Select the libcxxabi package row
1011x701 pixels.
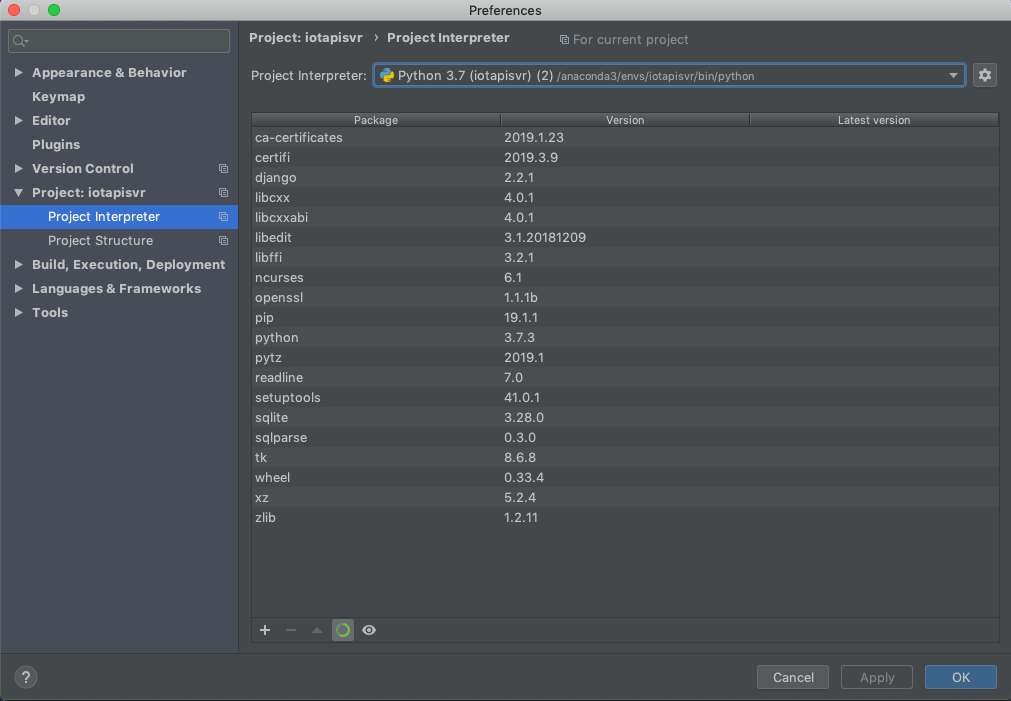click(x=625, y=217)
